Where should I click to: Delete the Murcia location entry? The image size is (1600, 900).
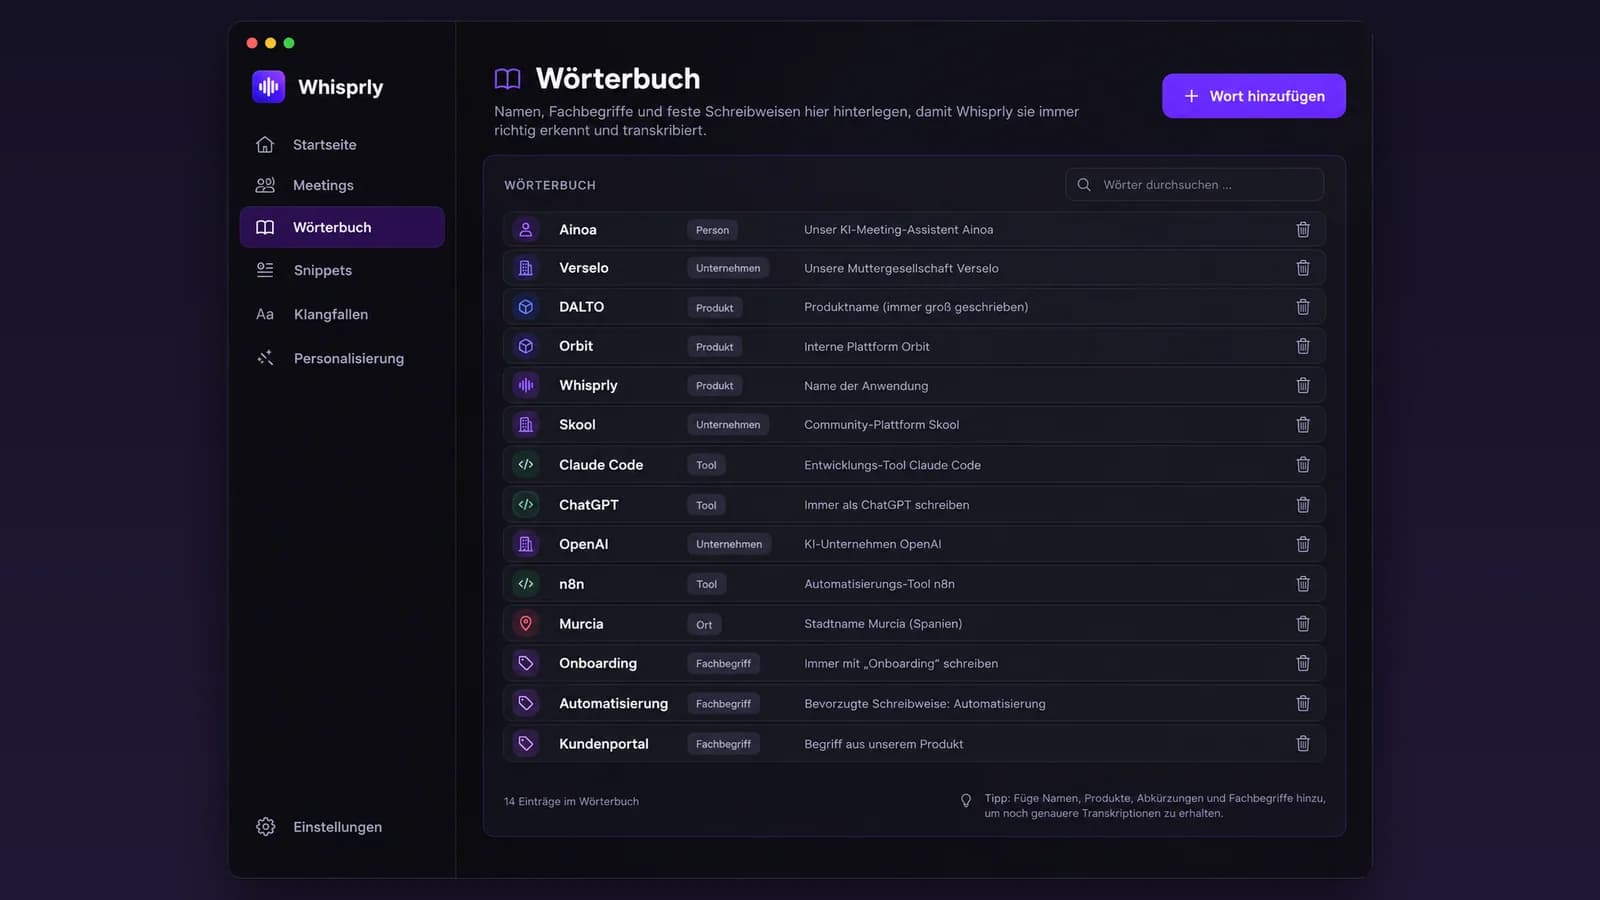(1303, 624)
